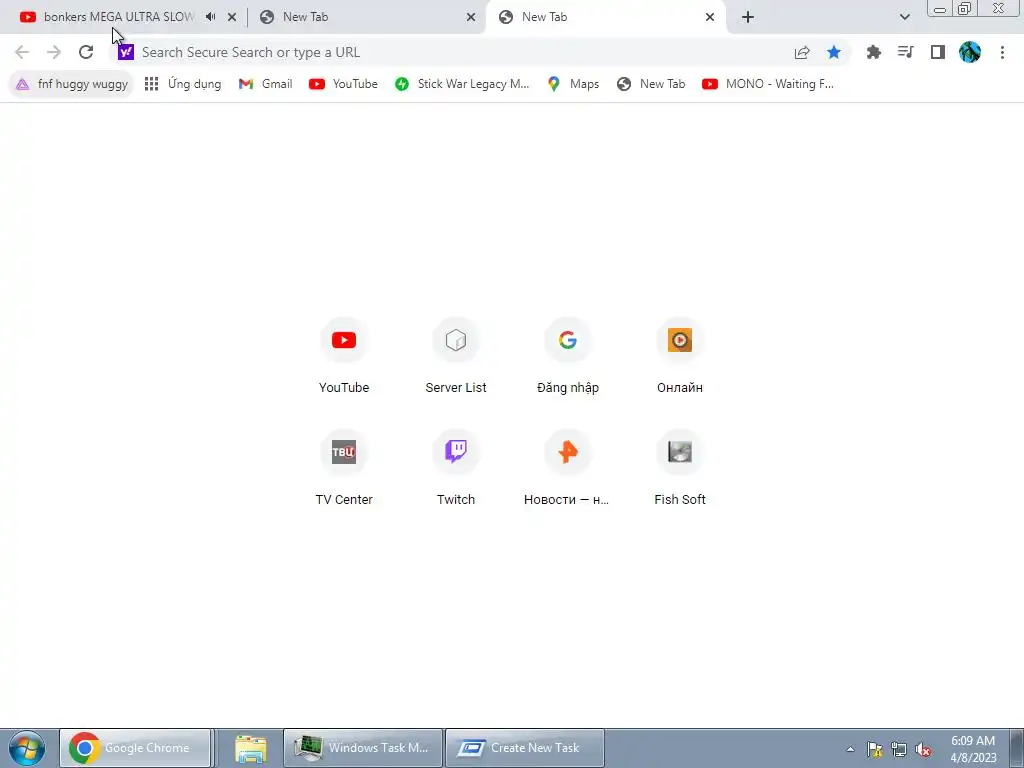
Task: Open the YouTube bookmark in bookmarks bar
Action: coord(344,84)
